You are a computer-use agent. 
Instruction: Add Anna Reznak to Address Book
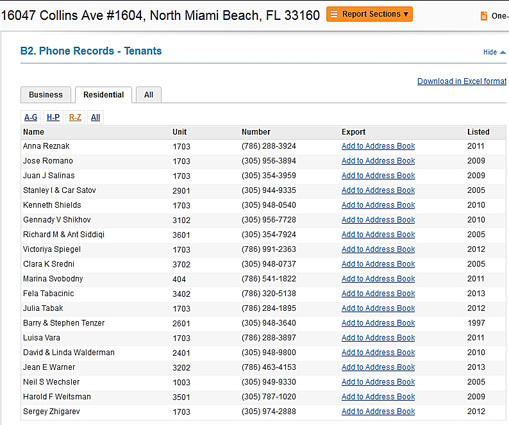378,146
